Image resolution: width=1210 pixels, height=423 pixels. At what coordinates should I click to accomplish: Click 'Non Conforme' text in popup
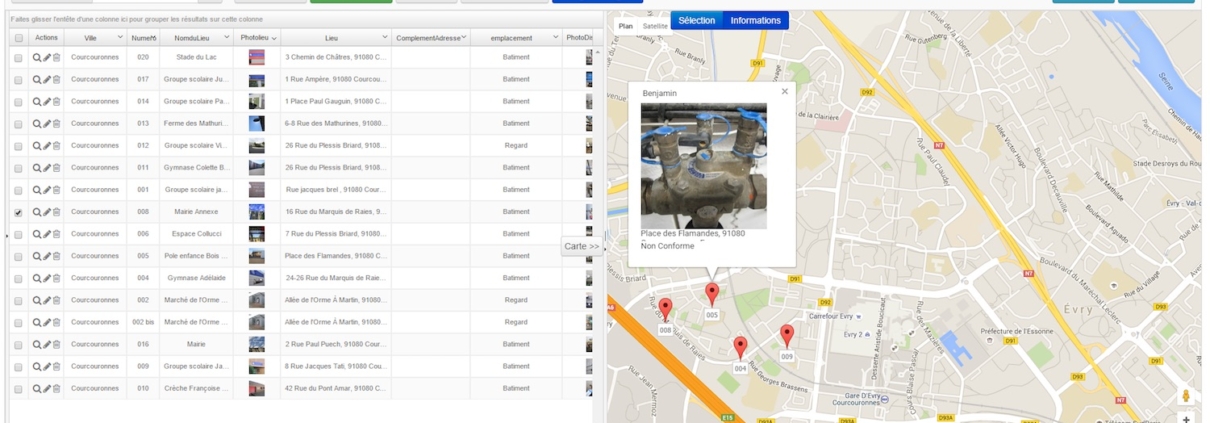[x=668, y=246]
